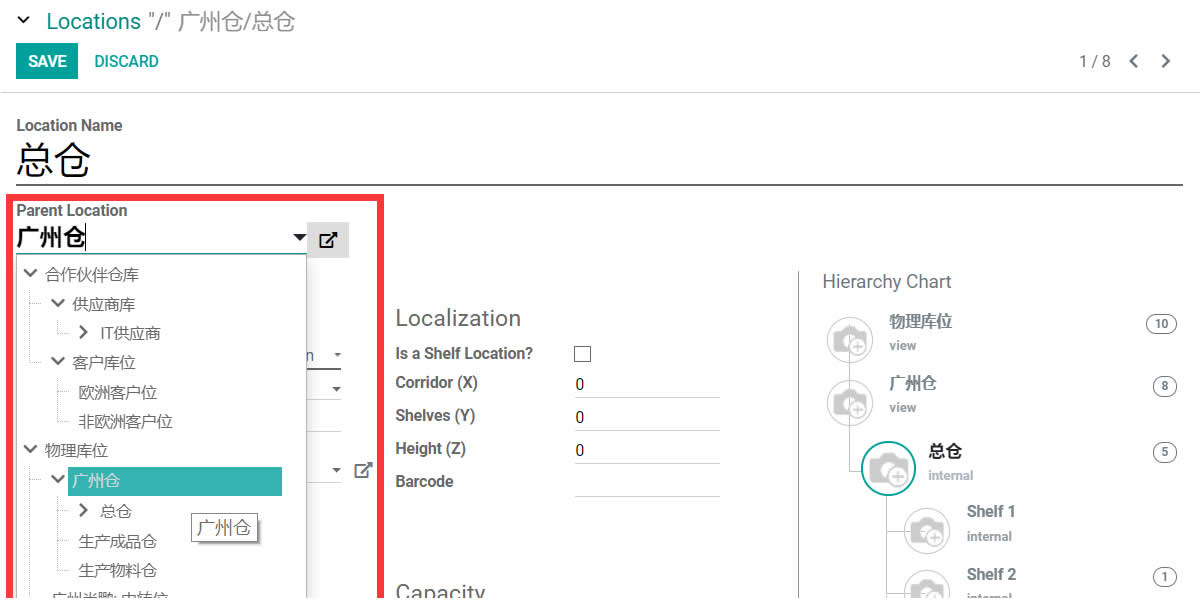Click the SAVE button
The height and width of the screenshot is (600, 1200).
tap(47, 61)
